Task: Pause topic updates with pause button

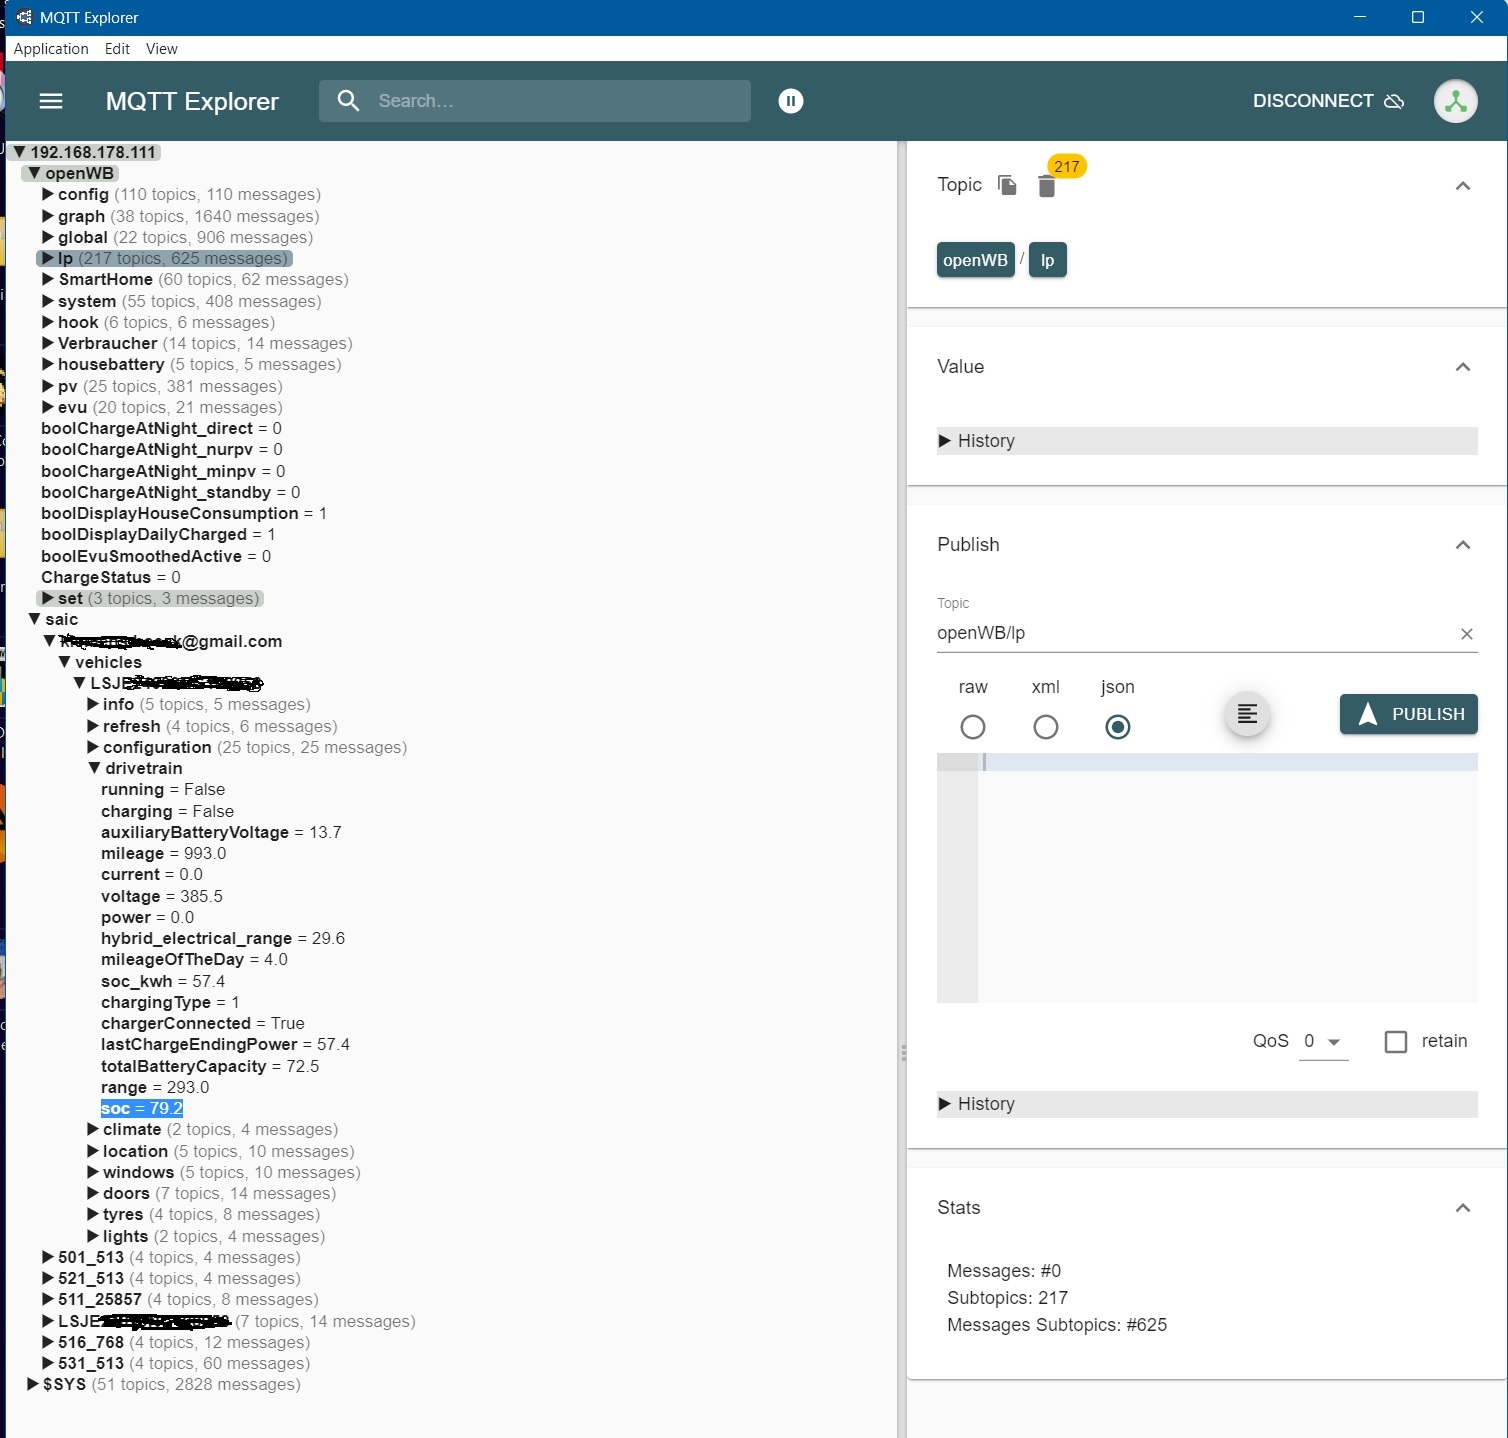Action: (x=791, y=101)
